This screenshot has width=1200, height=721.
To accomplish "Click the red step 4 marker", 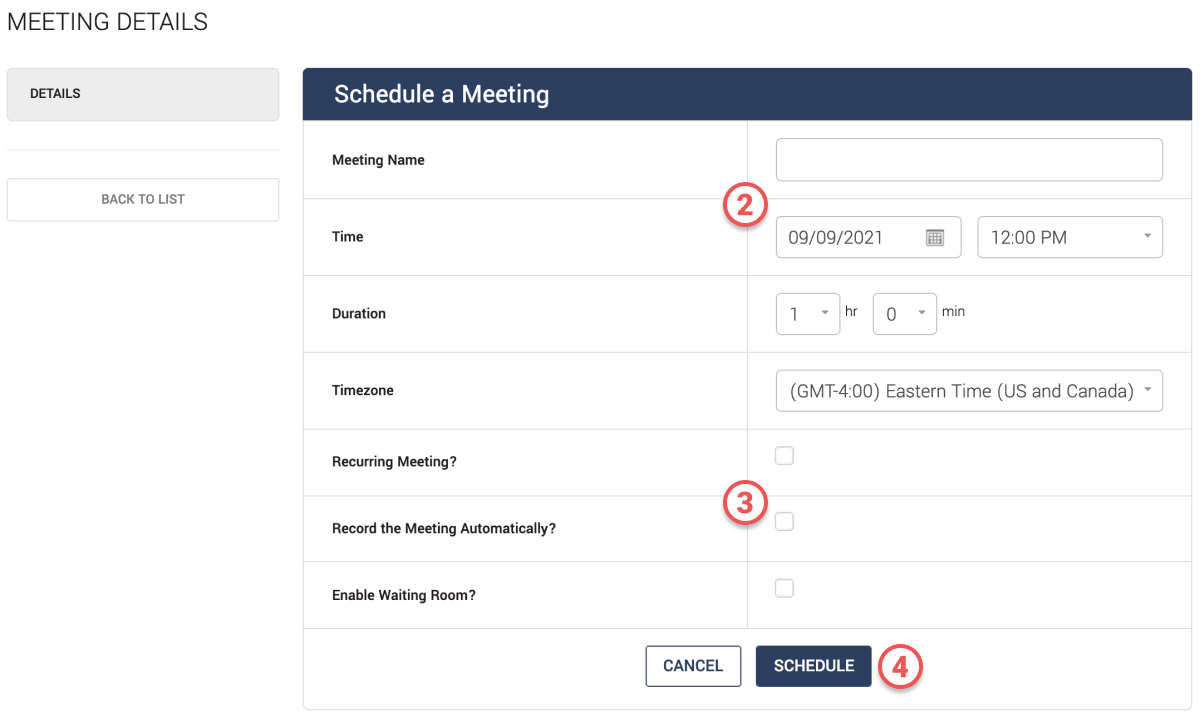I will [900, 667].
